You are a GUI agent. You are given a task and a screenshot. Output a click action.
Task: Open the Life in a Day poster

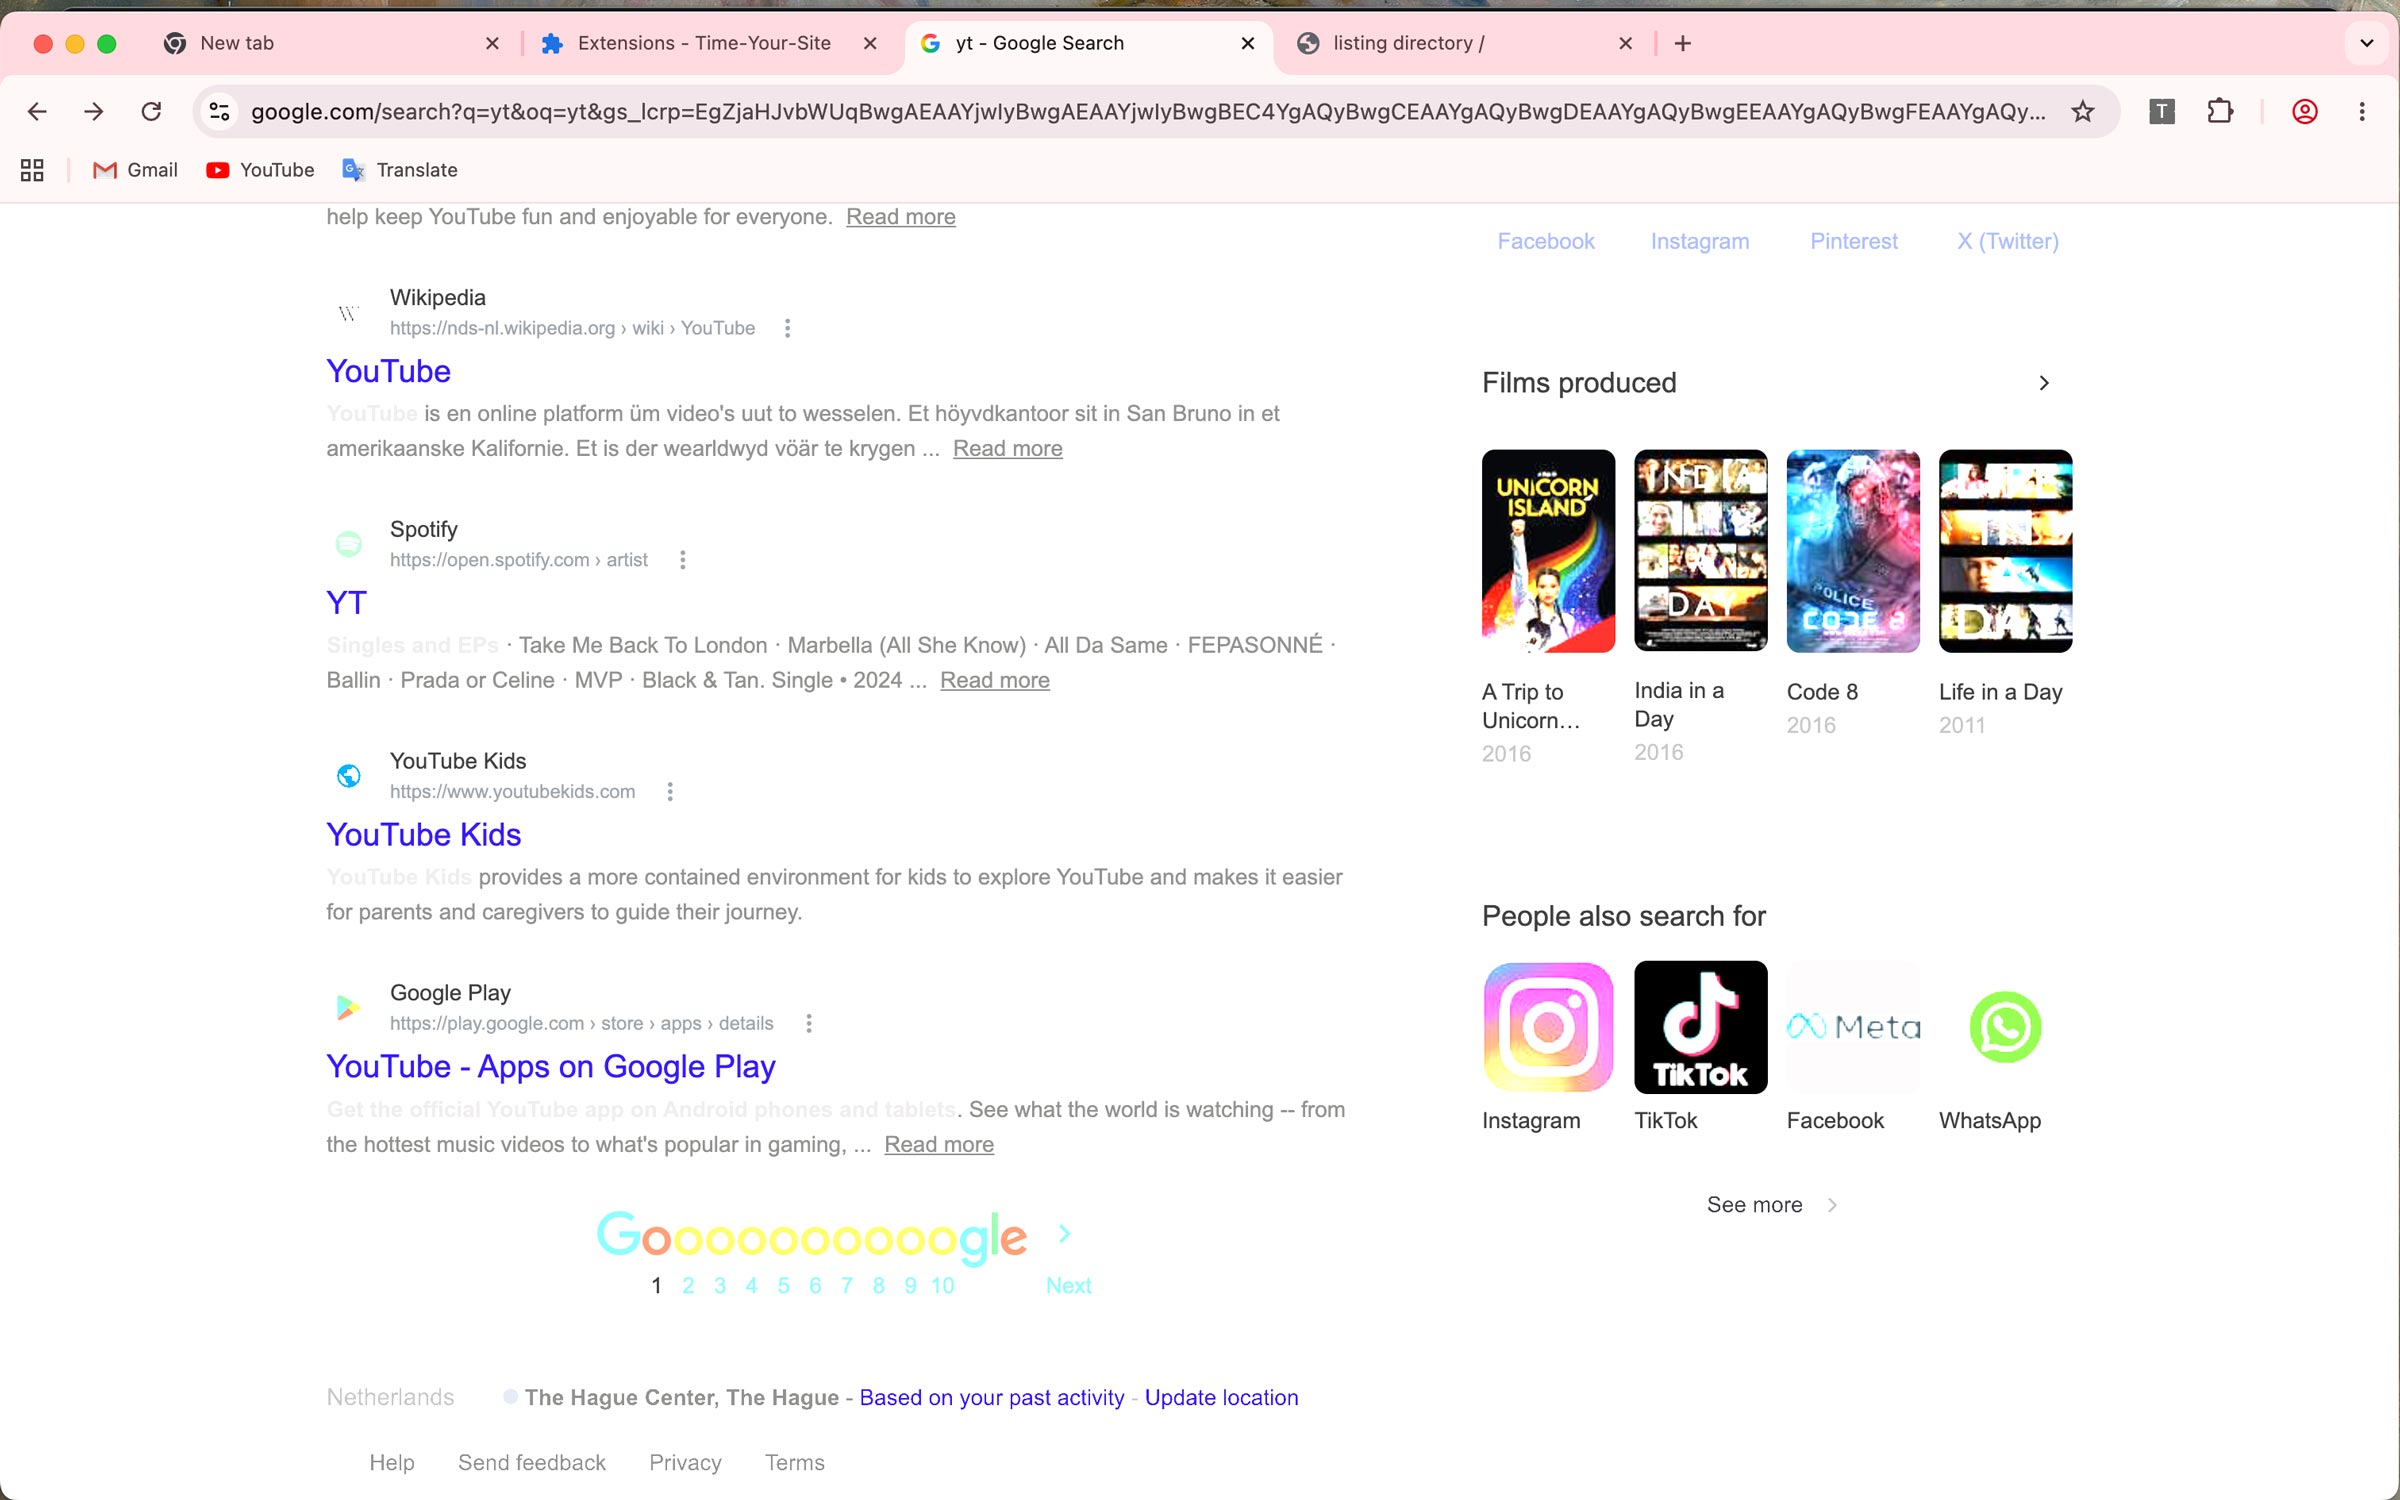coord(2005,551)
